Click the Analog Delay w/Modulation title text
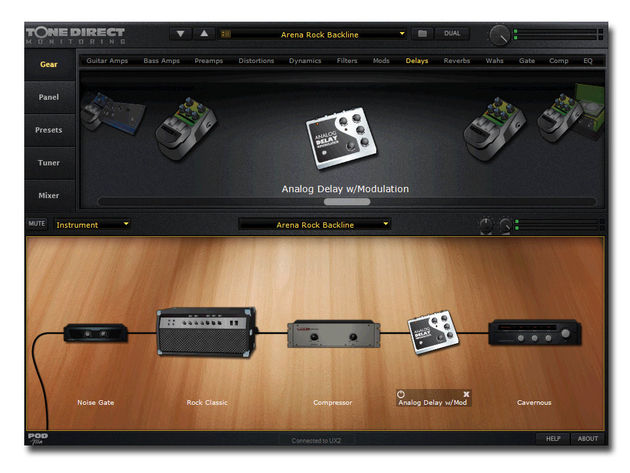Screen dimensions: 630x473 coord(345,189)
